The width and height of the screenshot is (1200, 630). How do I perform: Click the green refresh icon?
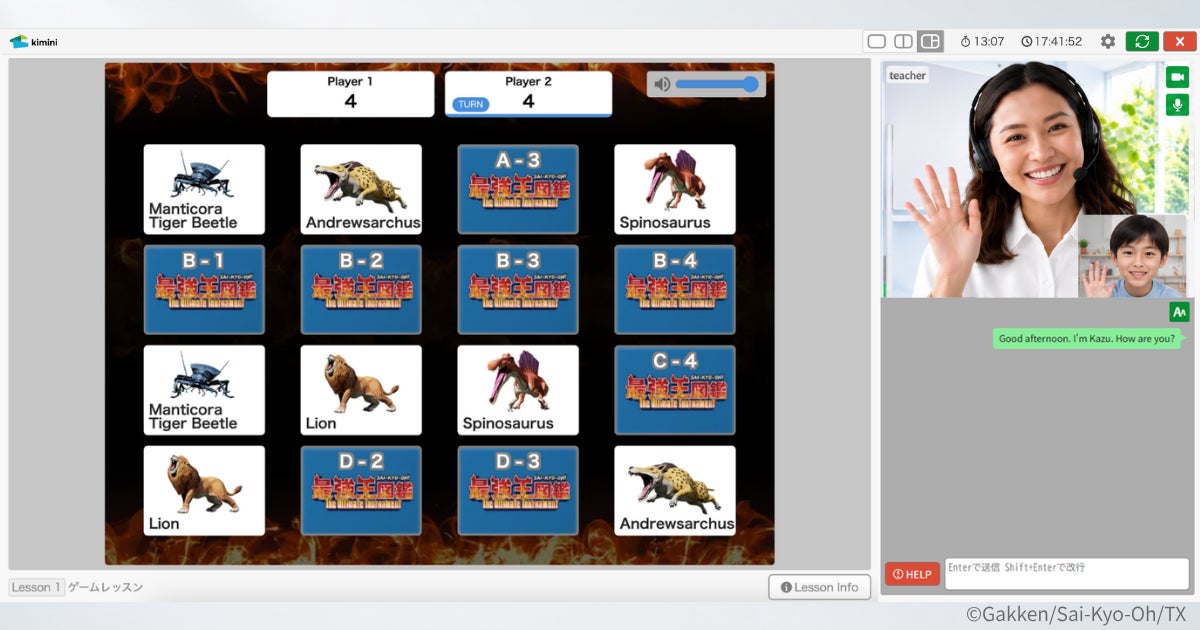click(x=1142, y=41)
